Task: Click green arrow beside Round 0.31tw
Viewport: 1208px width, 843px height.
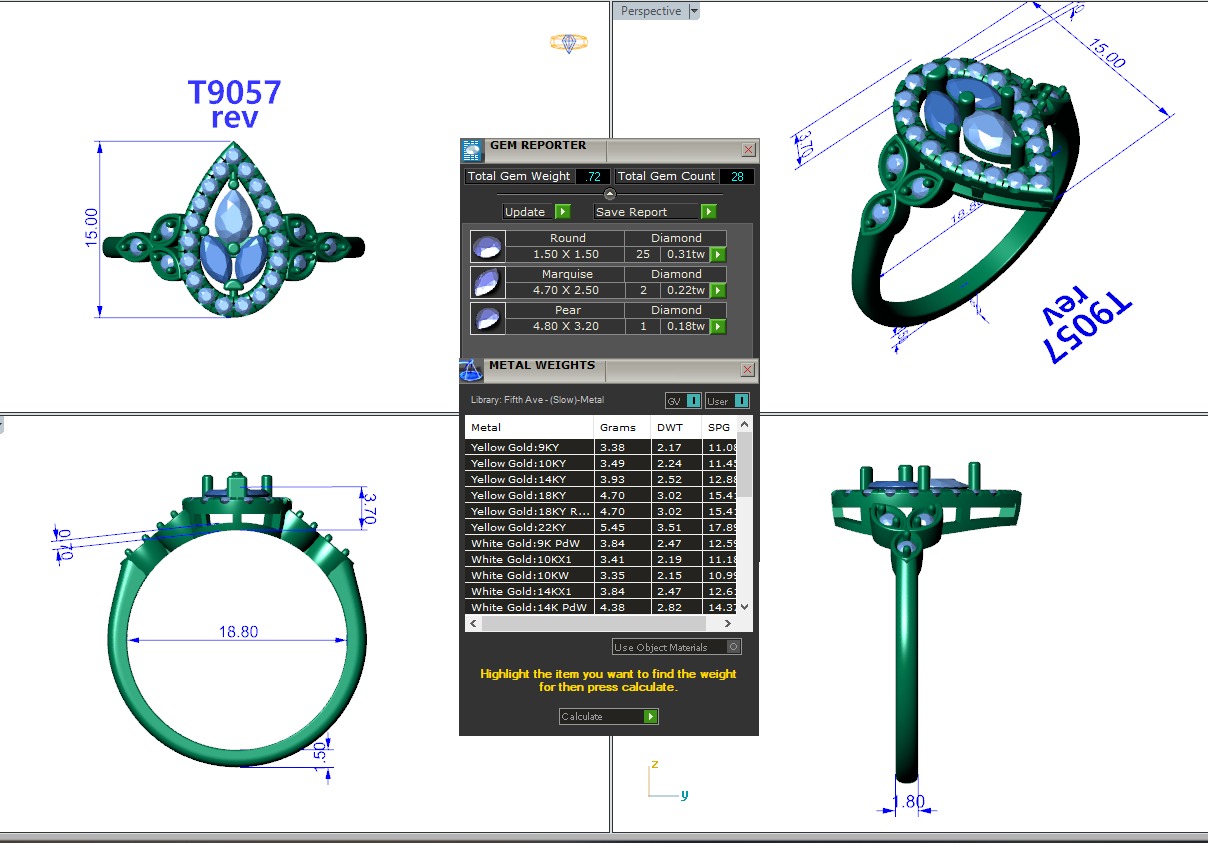Action: pyautogui.click(x=718, y=255)
